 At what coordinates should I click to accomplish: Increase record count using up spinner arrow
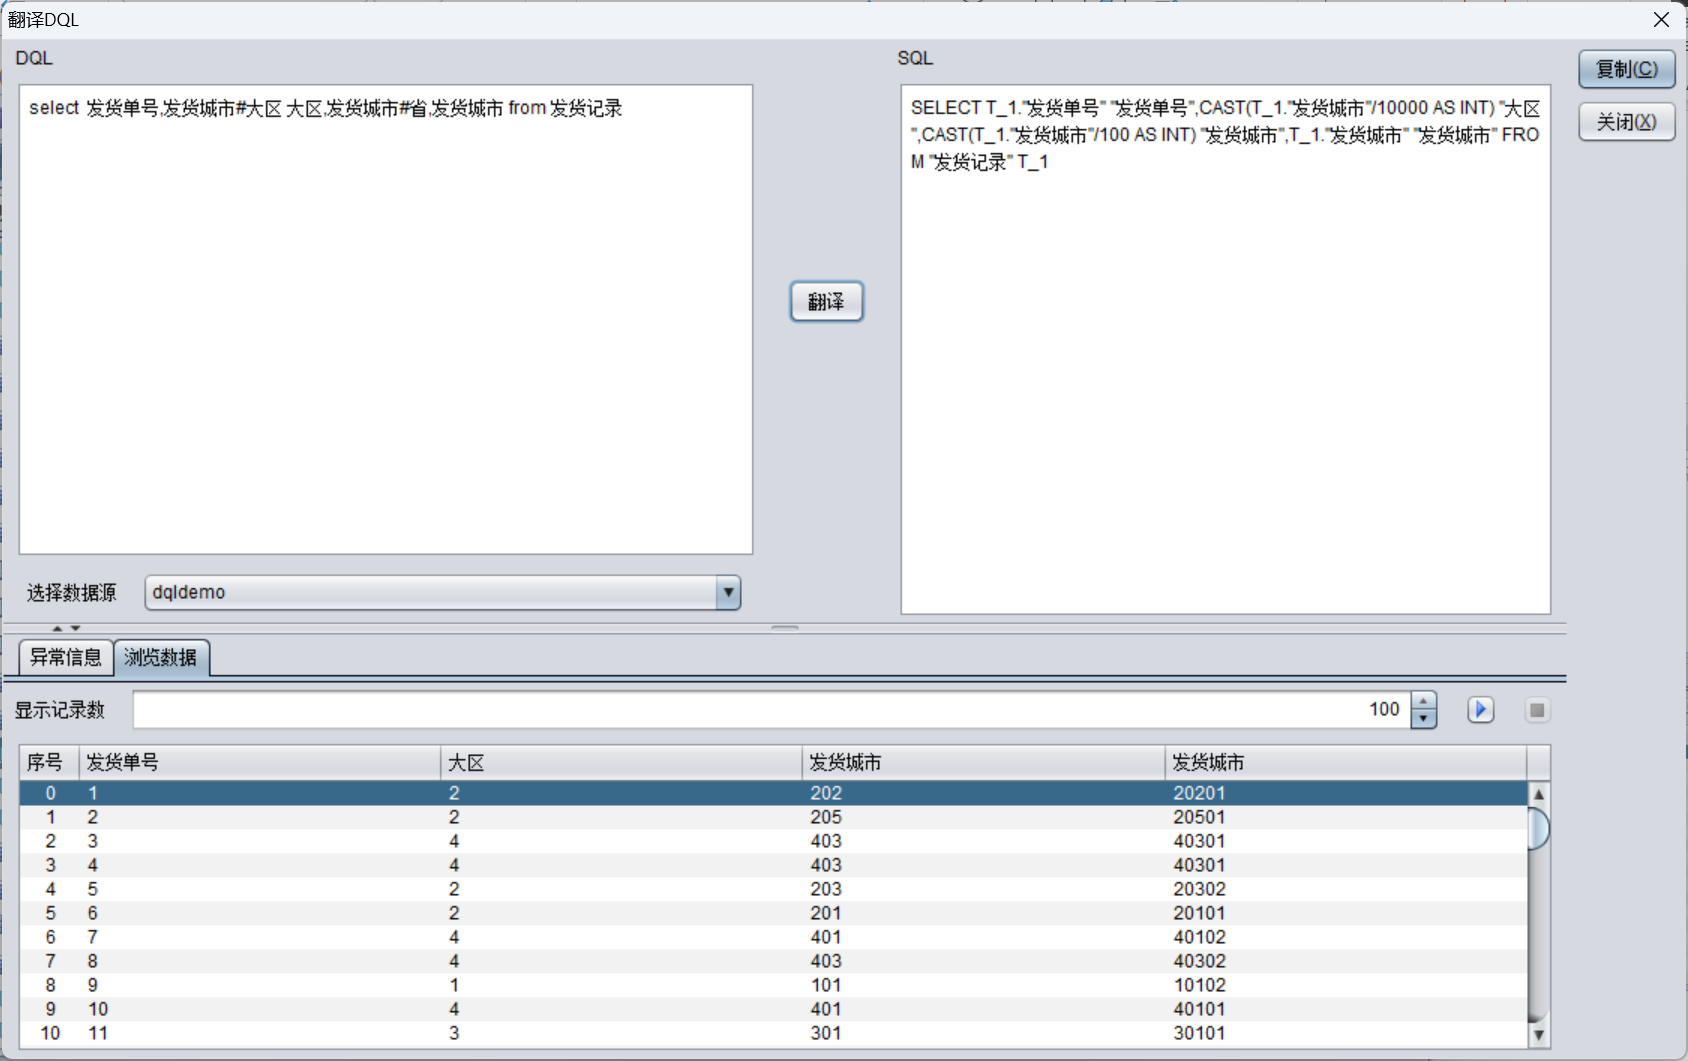point(1423,702)
